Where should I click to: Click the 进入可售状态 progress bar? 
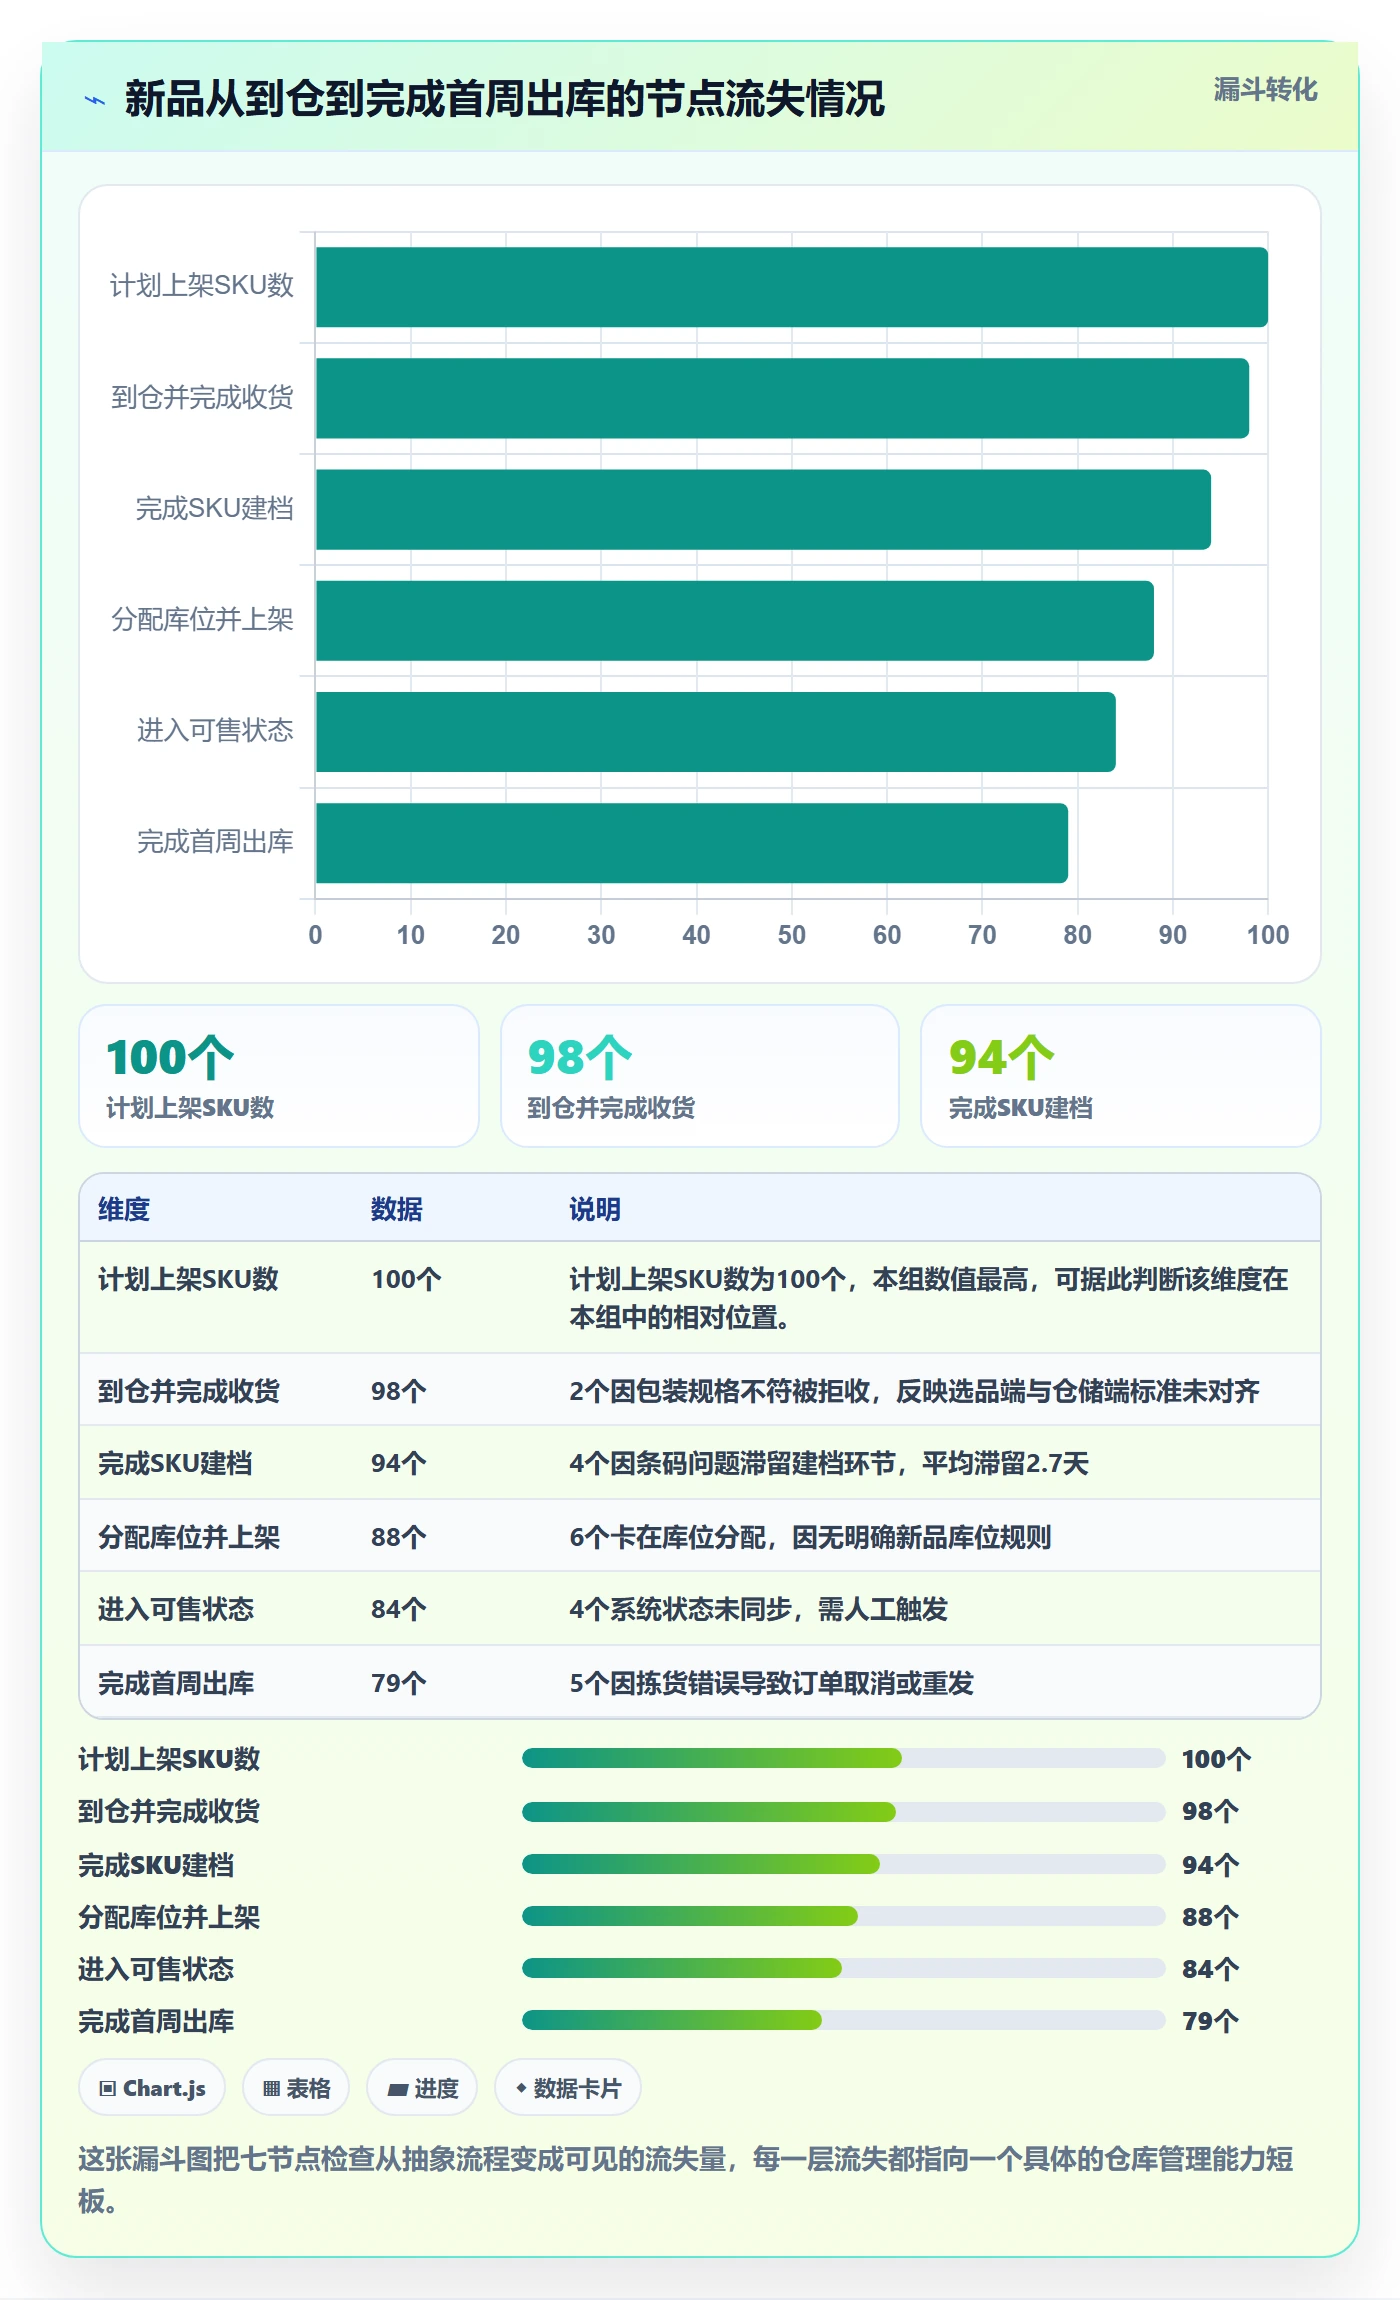843,1968
